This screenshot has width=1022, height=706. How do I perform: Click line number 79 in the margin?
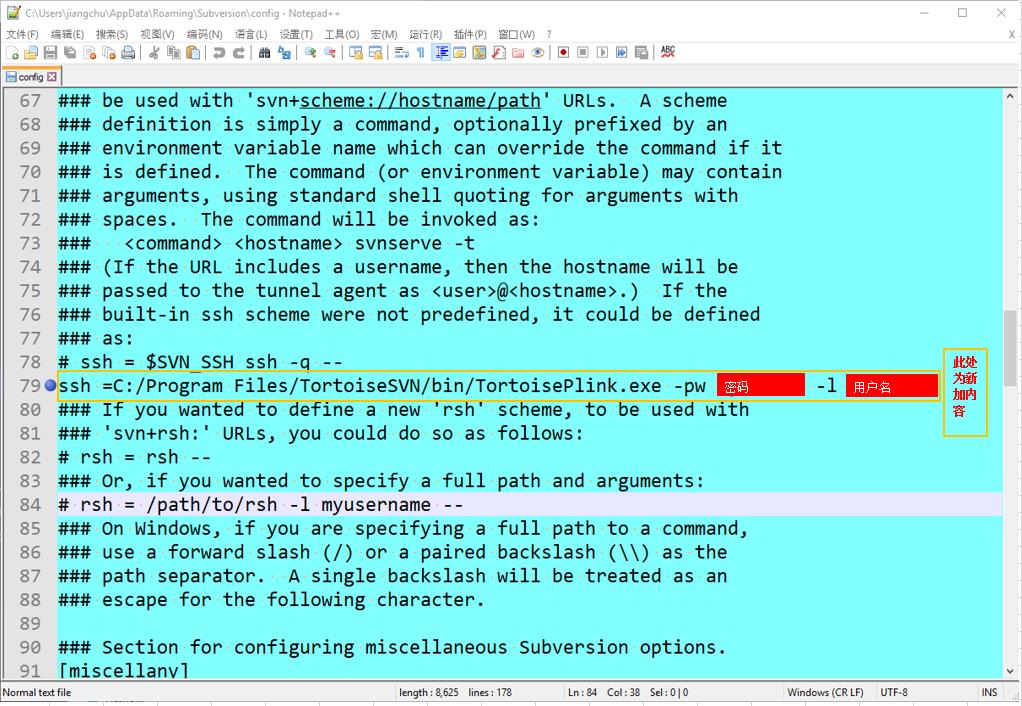pos(30,385)
